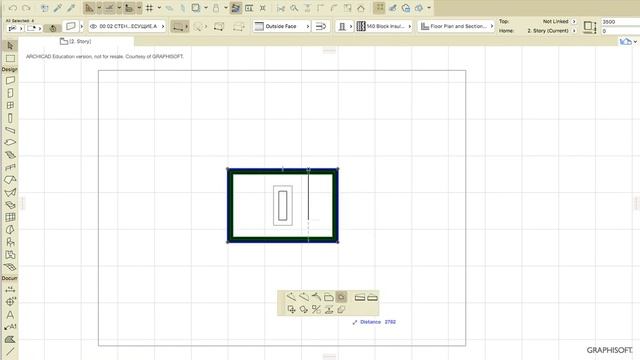This screenshot has width=640, height=360.
Task: Activate the Zone tool
Action: coord(10,255)
